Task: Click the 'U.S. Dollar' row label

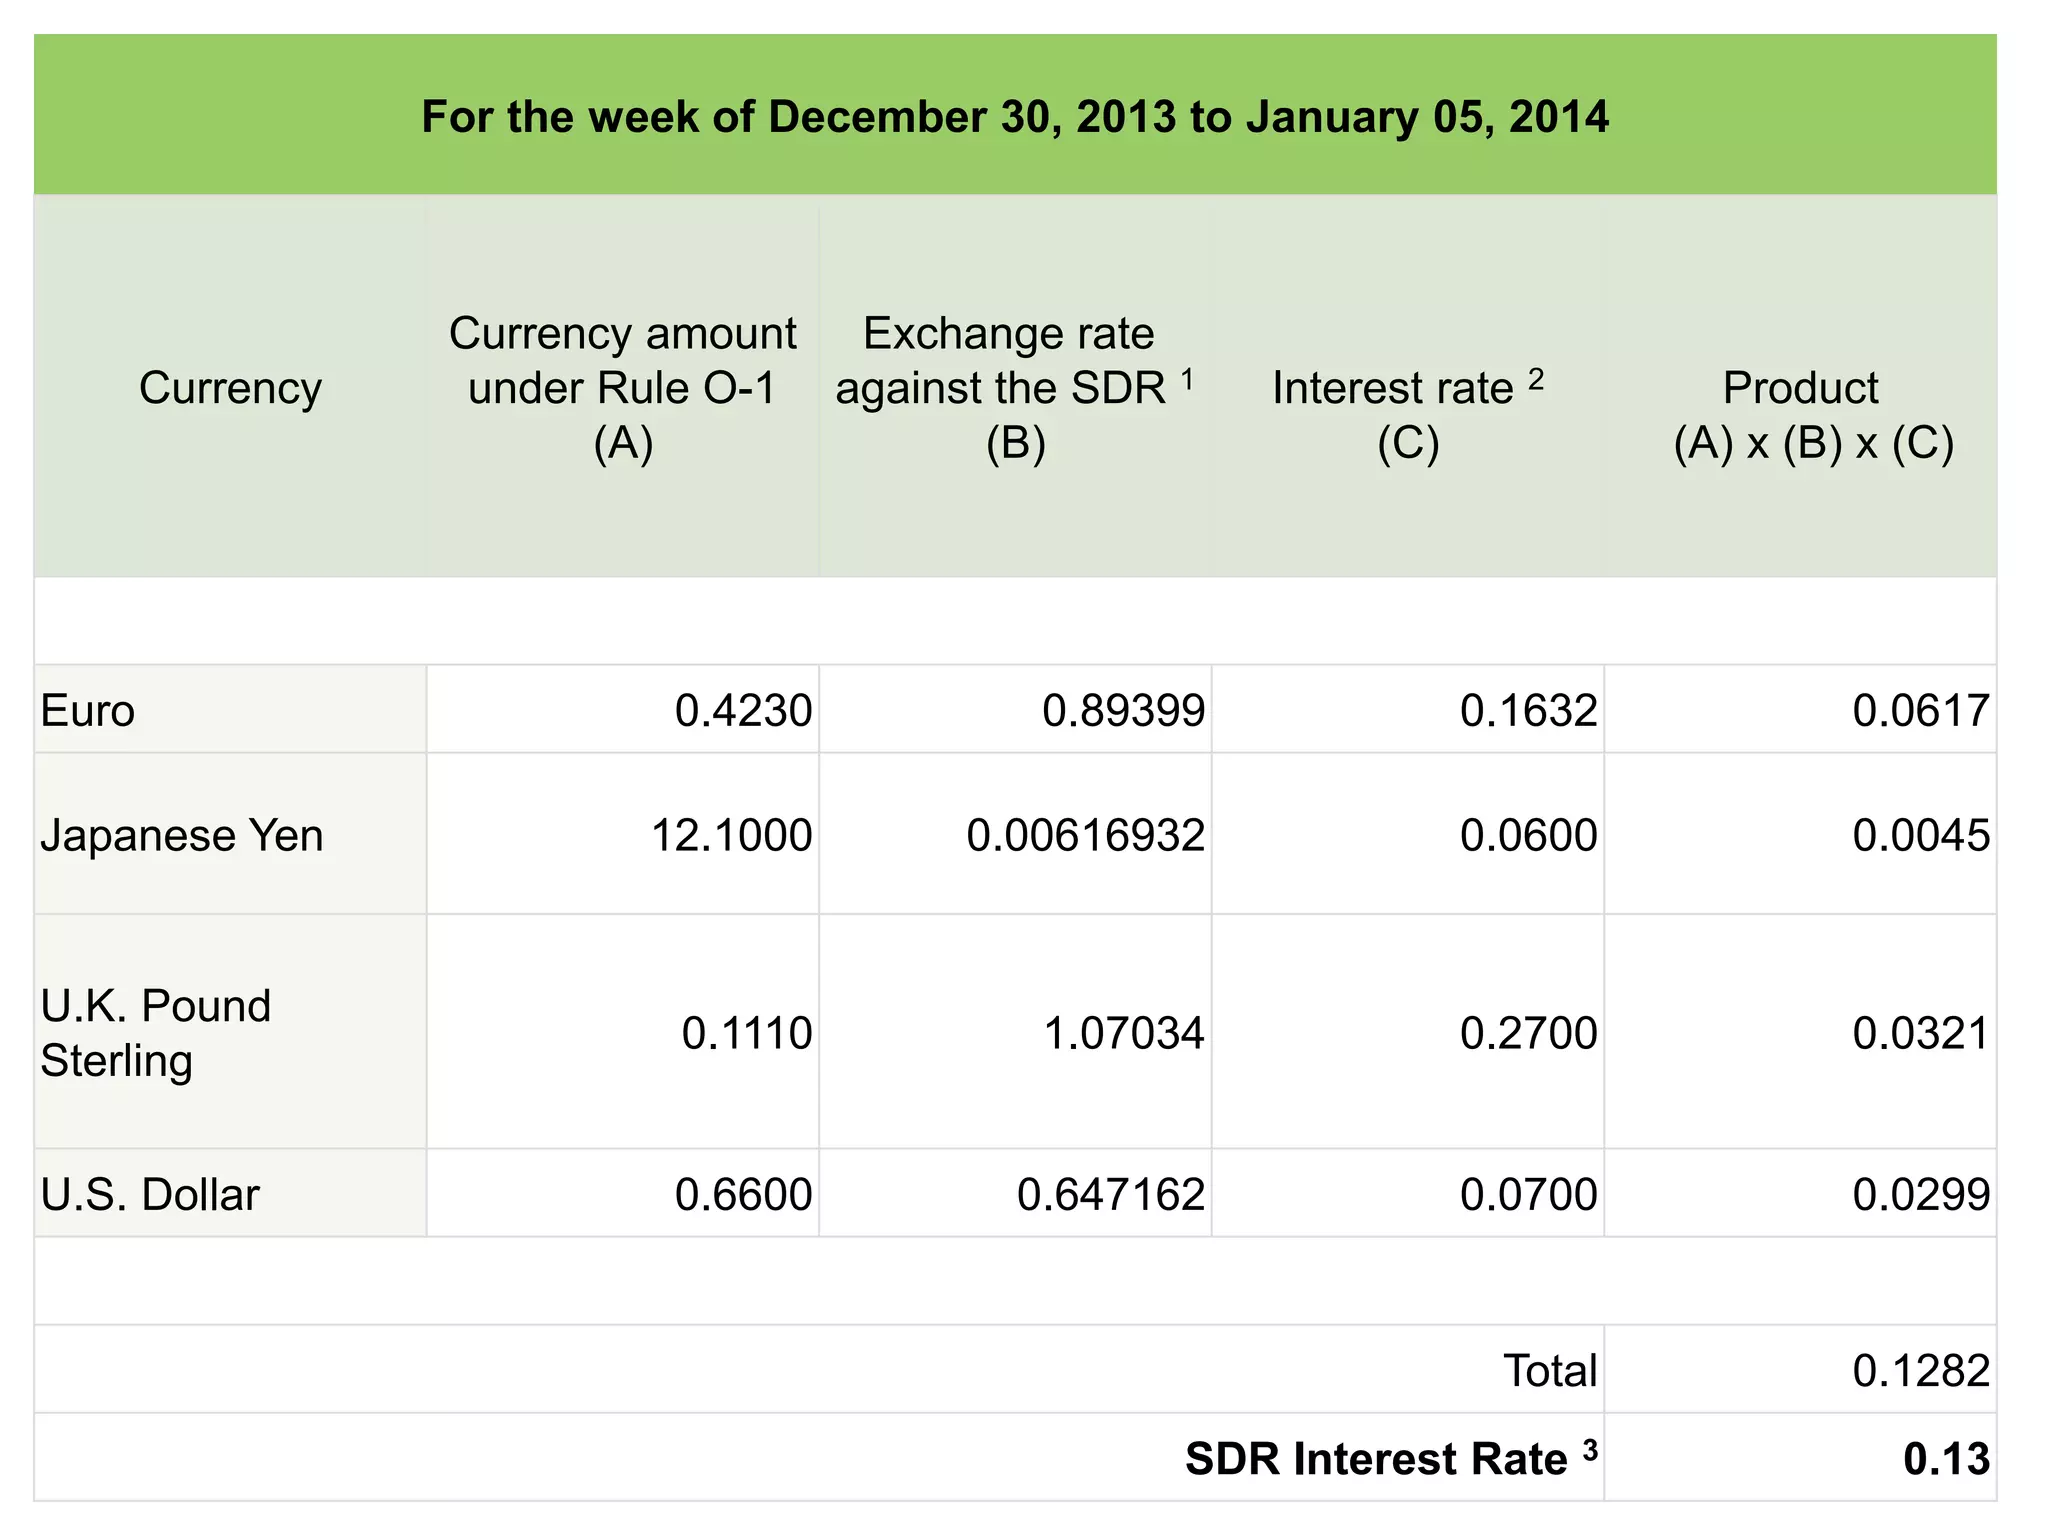Action: point(150,1195)
